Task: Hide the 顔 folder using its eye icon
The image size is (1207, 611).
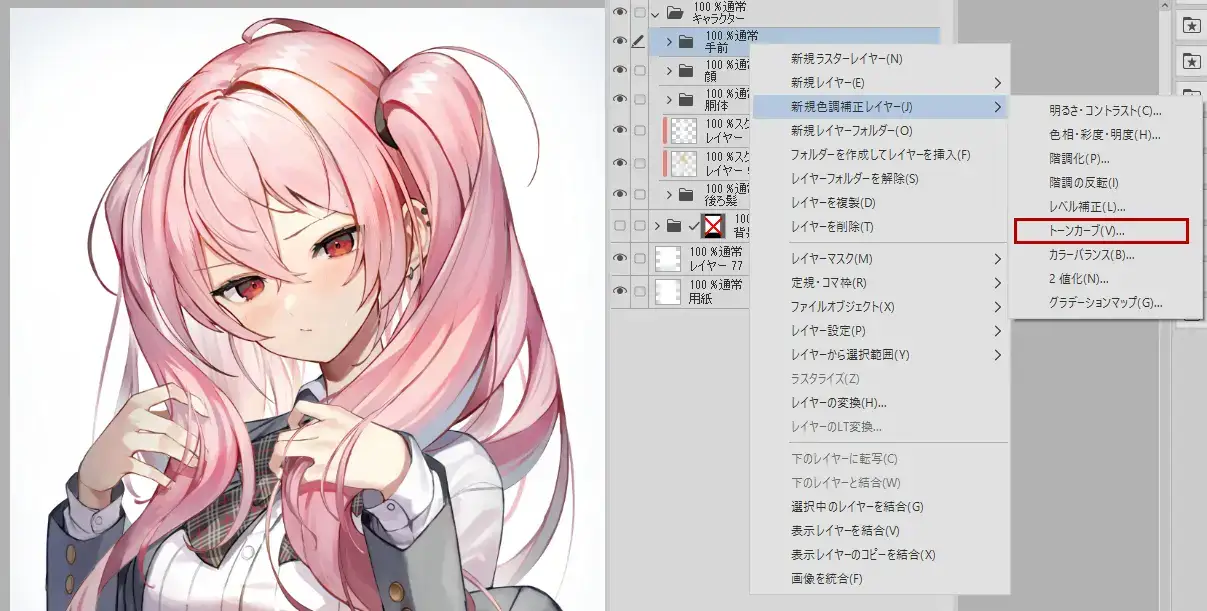Action: point(620,70)
